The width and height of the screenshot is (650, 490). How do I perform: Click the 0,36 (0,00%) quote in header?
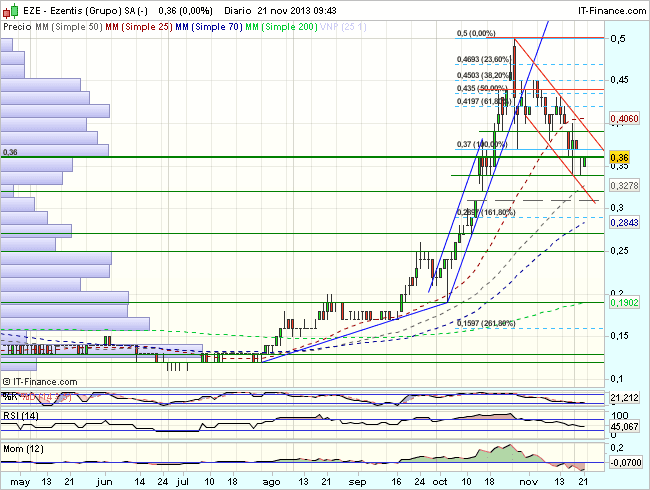pos(185,10)
